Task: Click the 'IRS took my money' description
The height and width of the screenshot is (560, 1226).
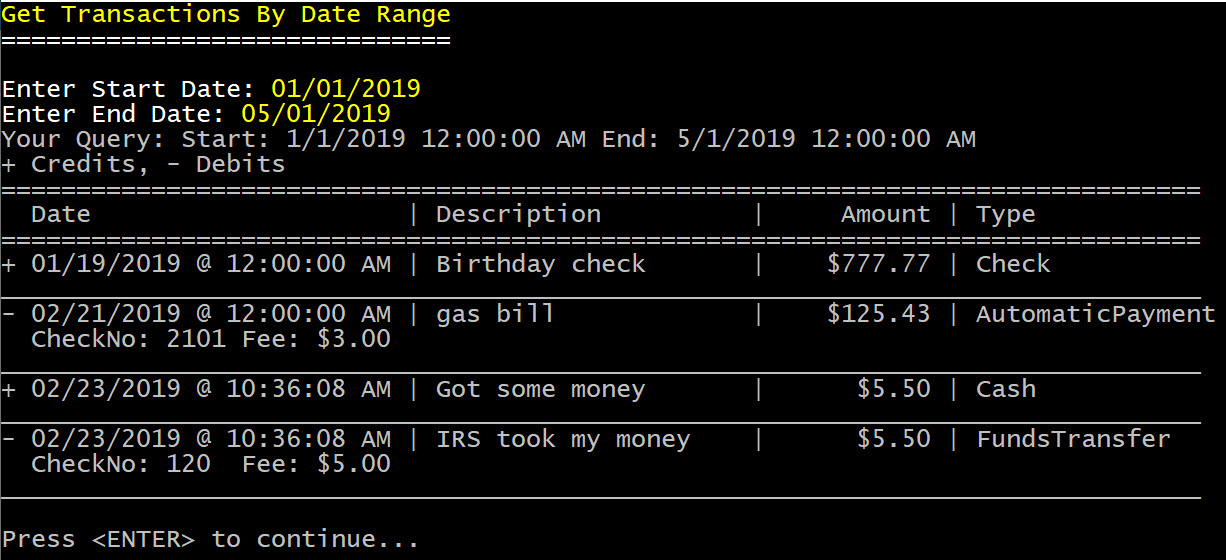Action: tap(564, 439)
